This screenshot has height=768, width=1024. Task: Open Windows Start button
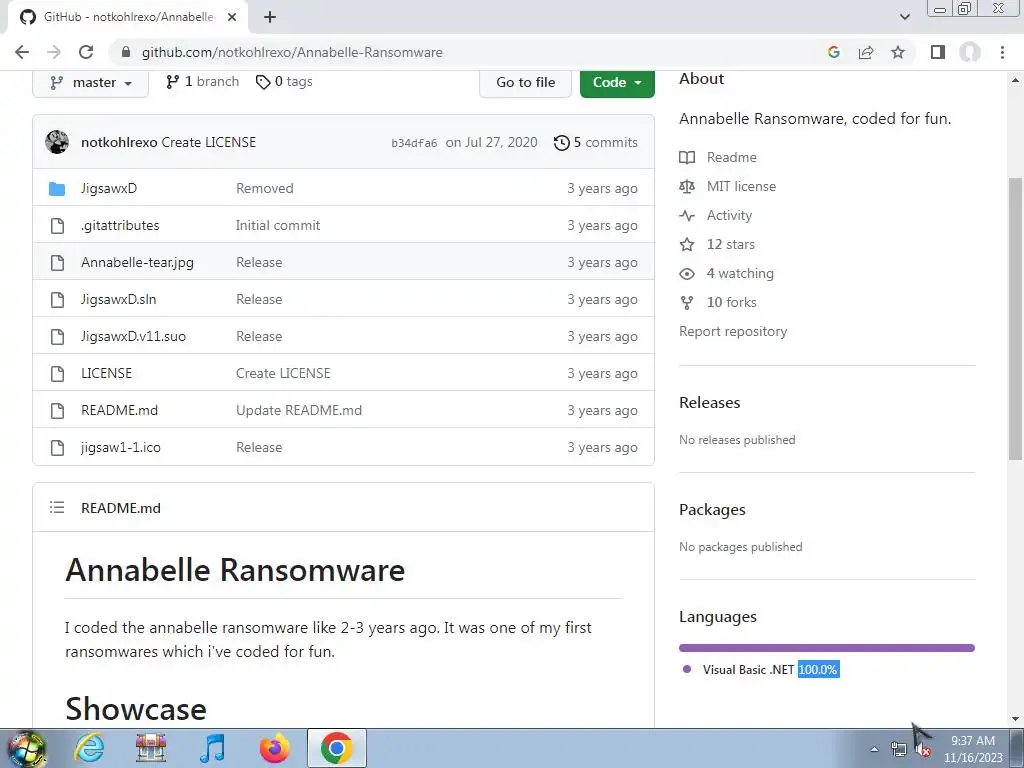[27, 748]
